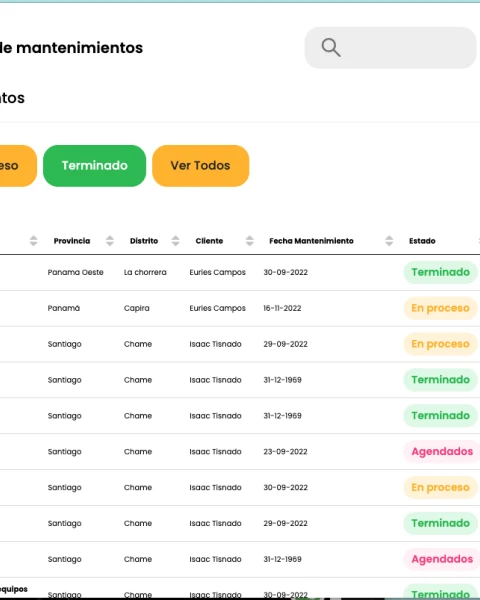Click sort arrows left of Provincia header

34,241
